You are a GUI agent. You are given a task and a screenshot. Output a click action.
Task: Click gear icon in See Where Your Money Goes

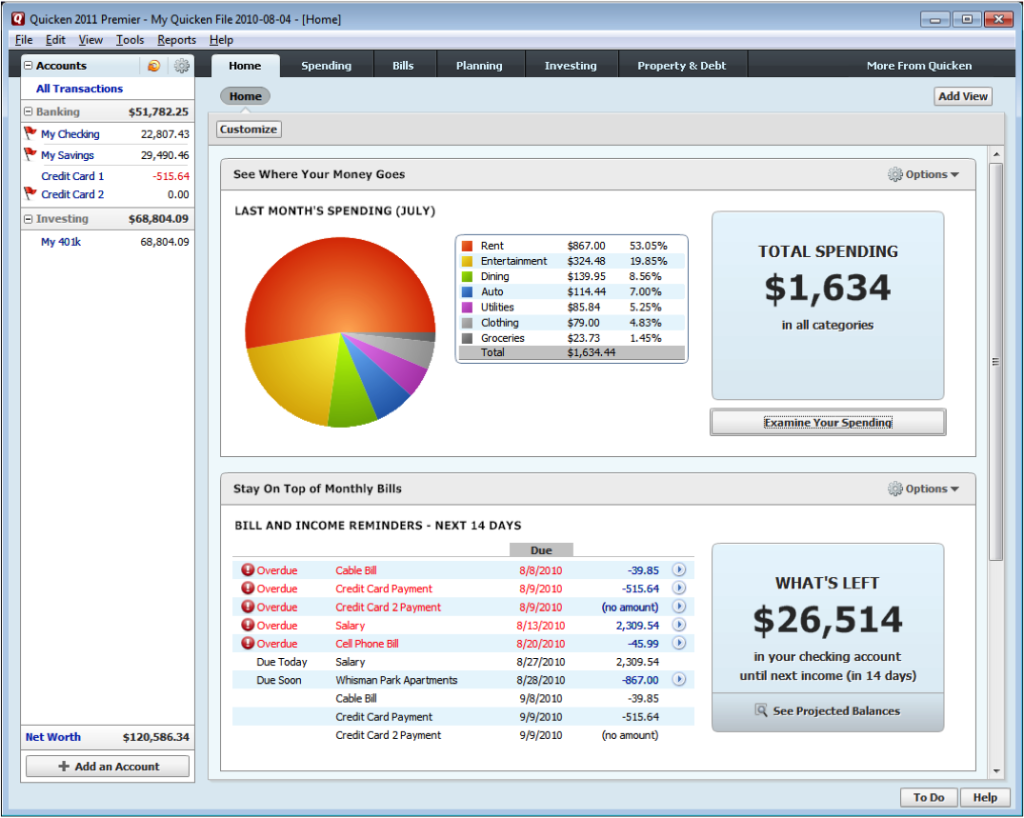(x=895, y=174)
